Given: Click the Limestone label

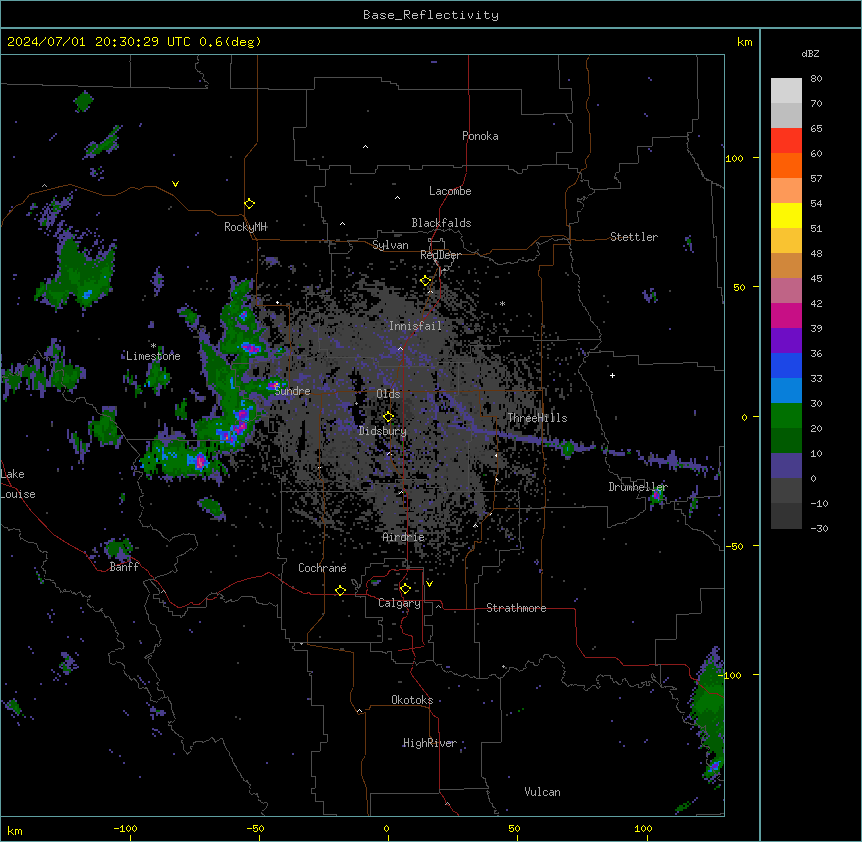Looking at the screenshot, I should (x=153, y=356).
